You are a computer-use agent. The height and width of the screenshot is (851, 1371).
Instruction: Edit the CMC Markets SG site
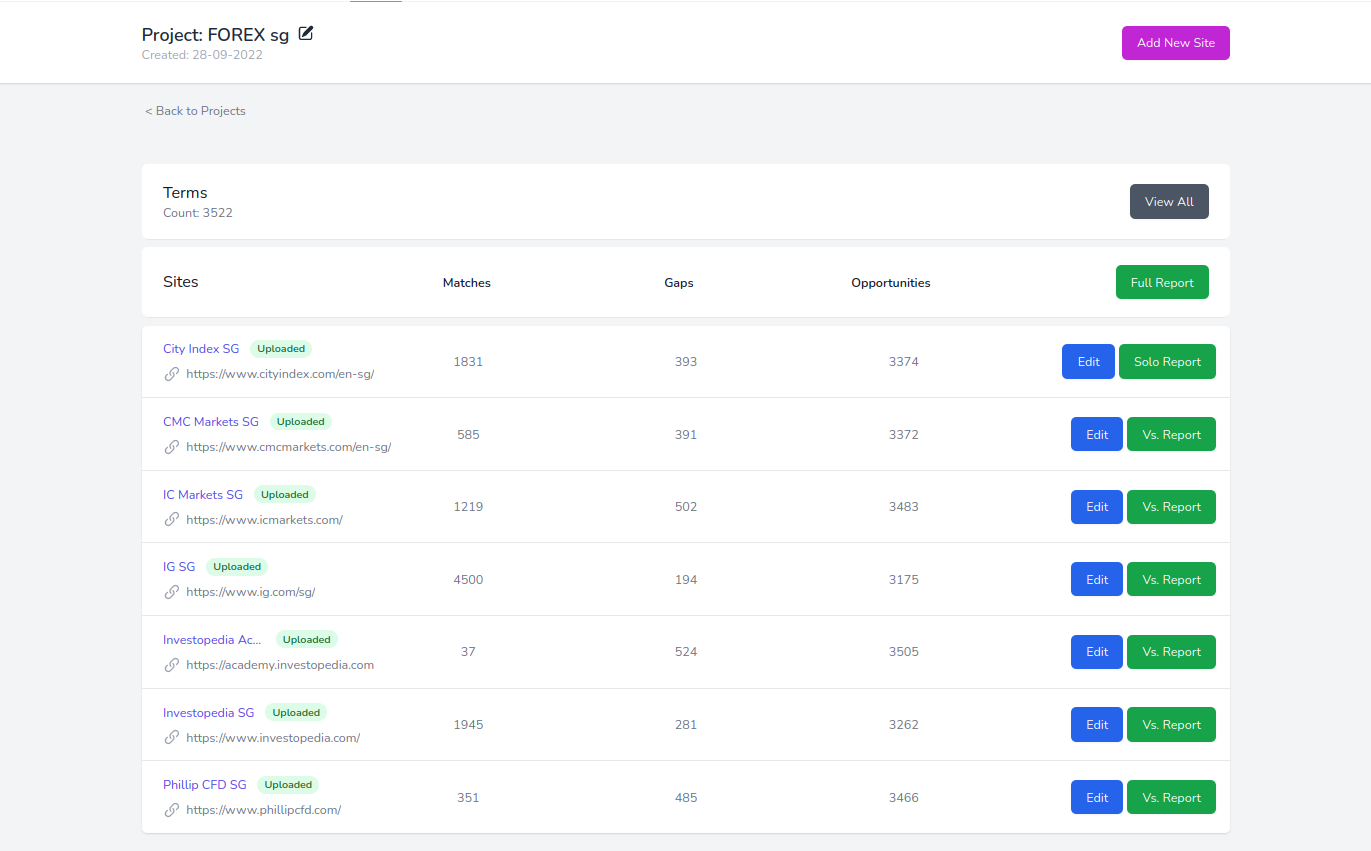click(x=1097, y=435)
